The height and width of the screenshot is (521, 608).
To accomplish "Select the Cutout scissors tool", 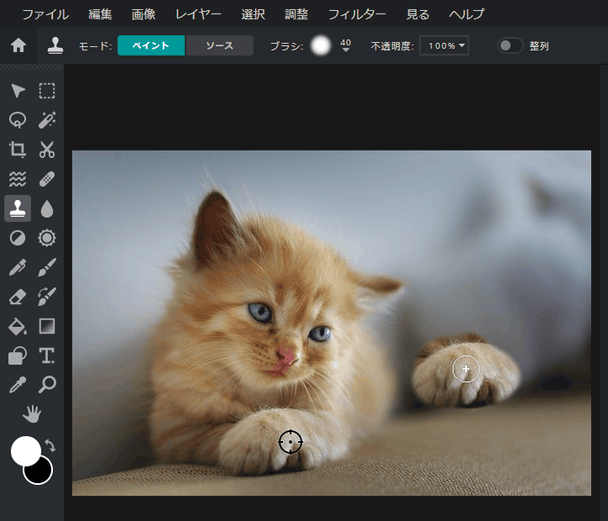I will [x=47, y=150].
